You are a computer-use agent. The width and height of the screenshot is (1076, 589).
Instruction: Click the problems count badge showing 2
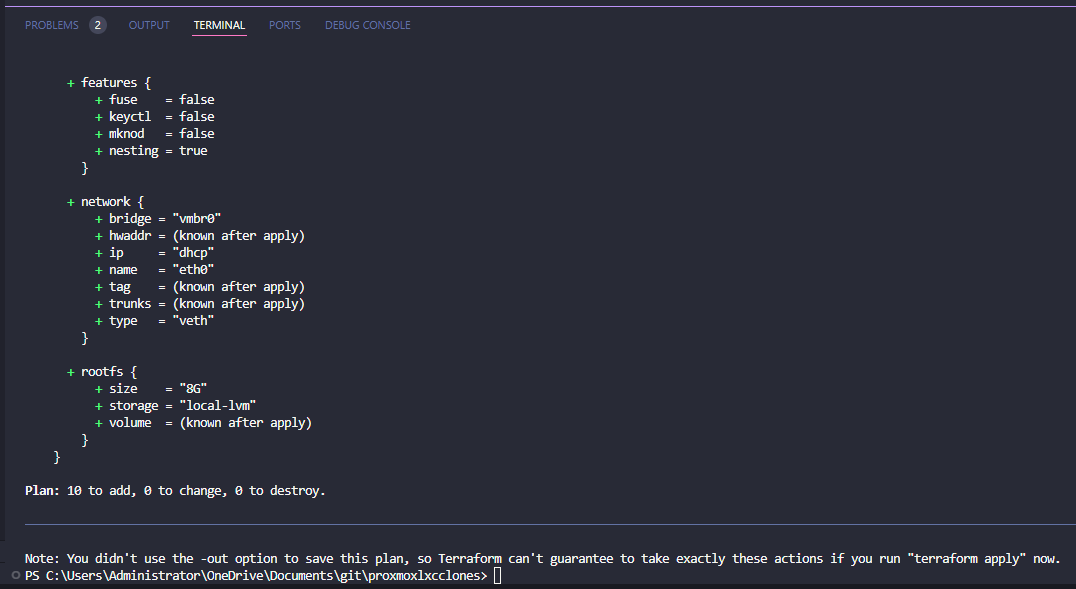point(97,25)
